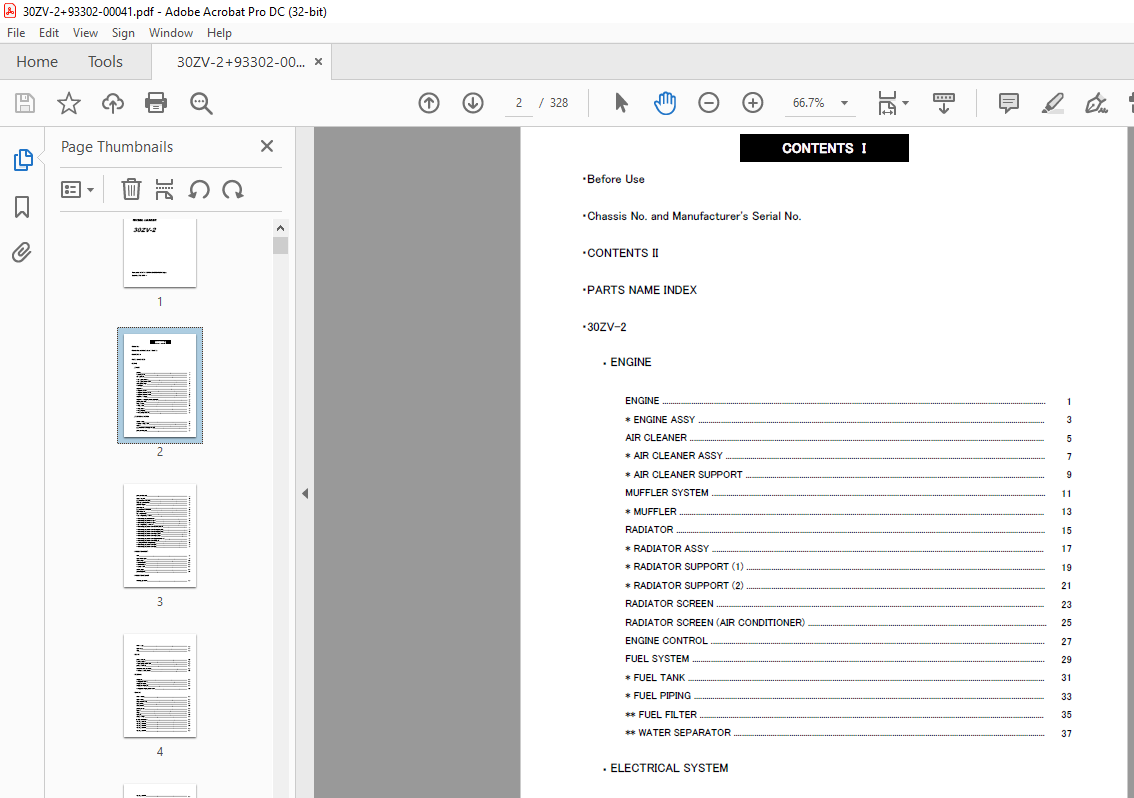Viewport: 1134px width, 798px height.
Task: Zoom out with minus icon
Action: tap(709, 103)
